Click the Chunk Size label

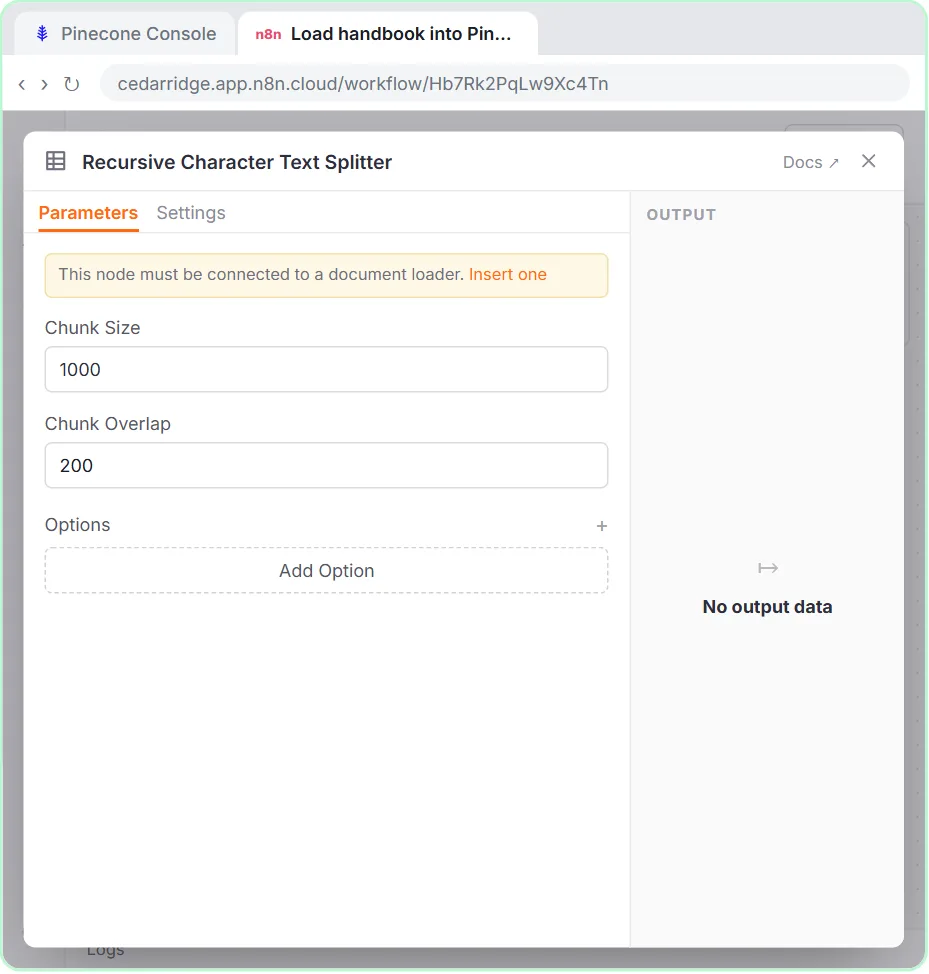coord(93,328)
